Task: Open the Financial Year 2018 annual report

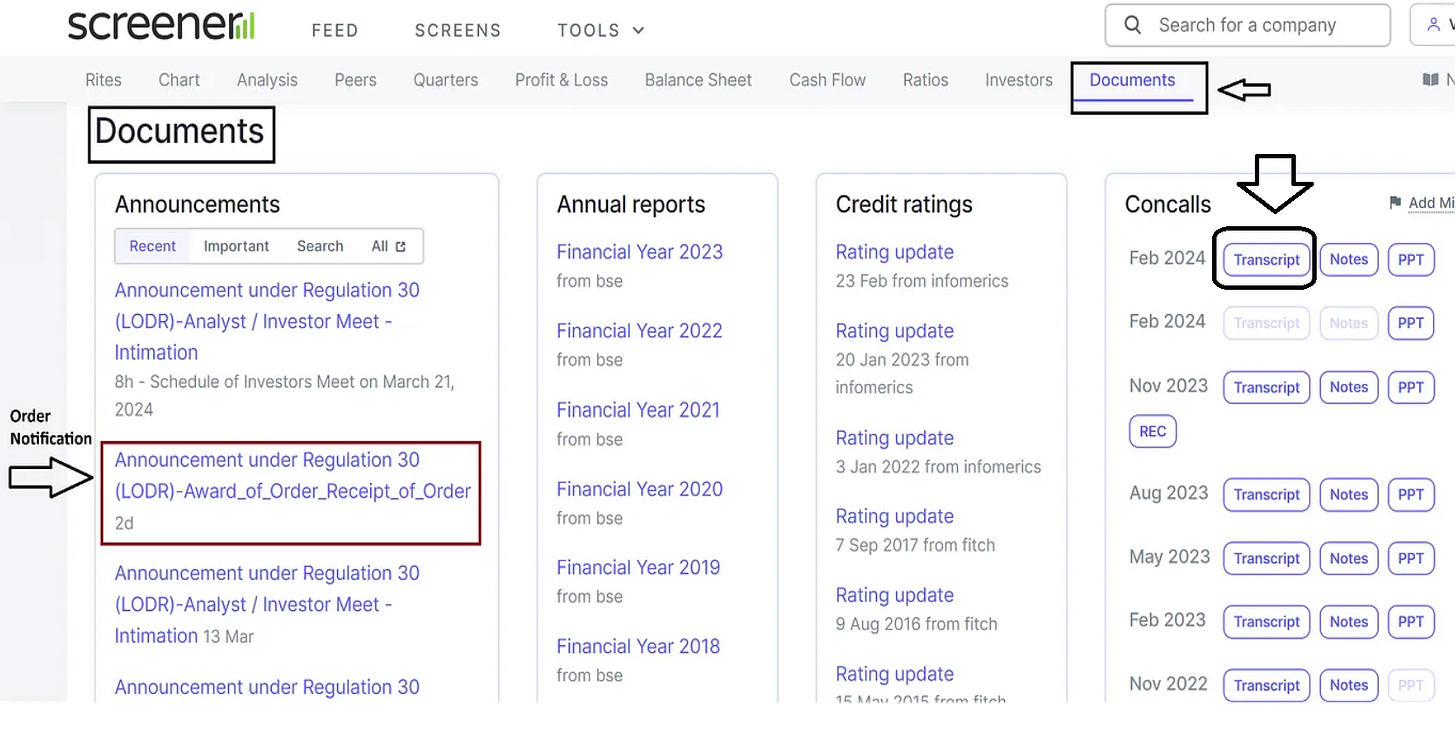Action: pos(638,646)
